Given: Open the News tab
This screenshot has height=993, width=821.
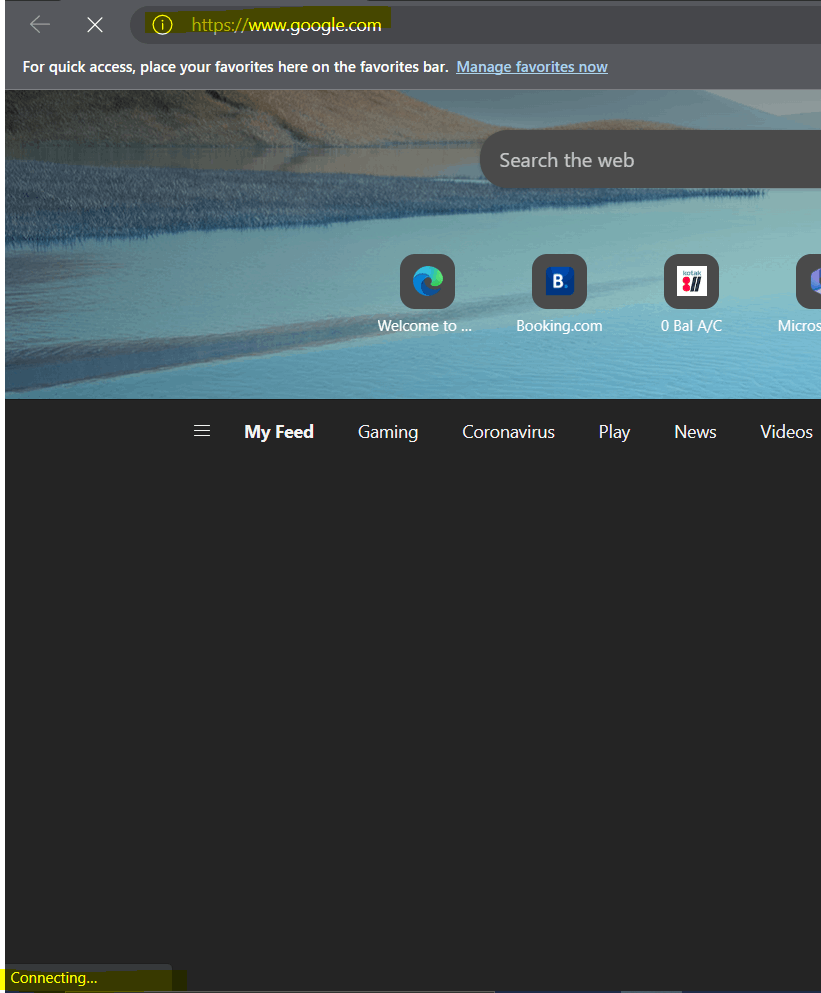Looking at the screenshot, I should pyautogui.click(x=695, y=432).
